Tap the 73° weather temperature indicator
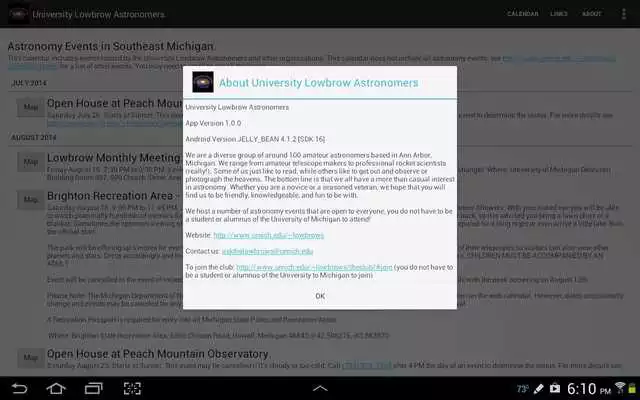Image resolution: width=640 pixels, height=400 pixels. [523, 389]
